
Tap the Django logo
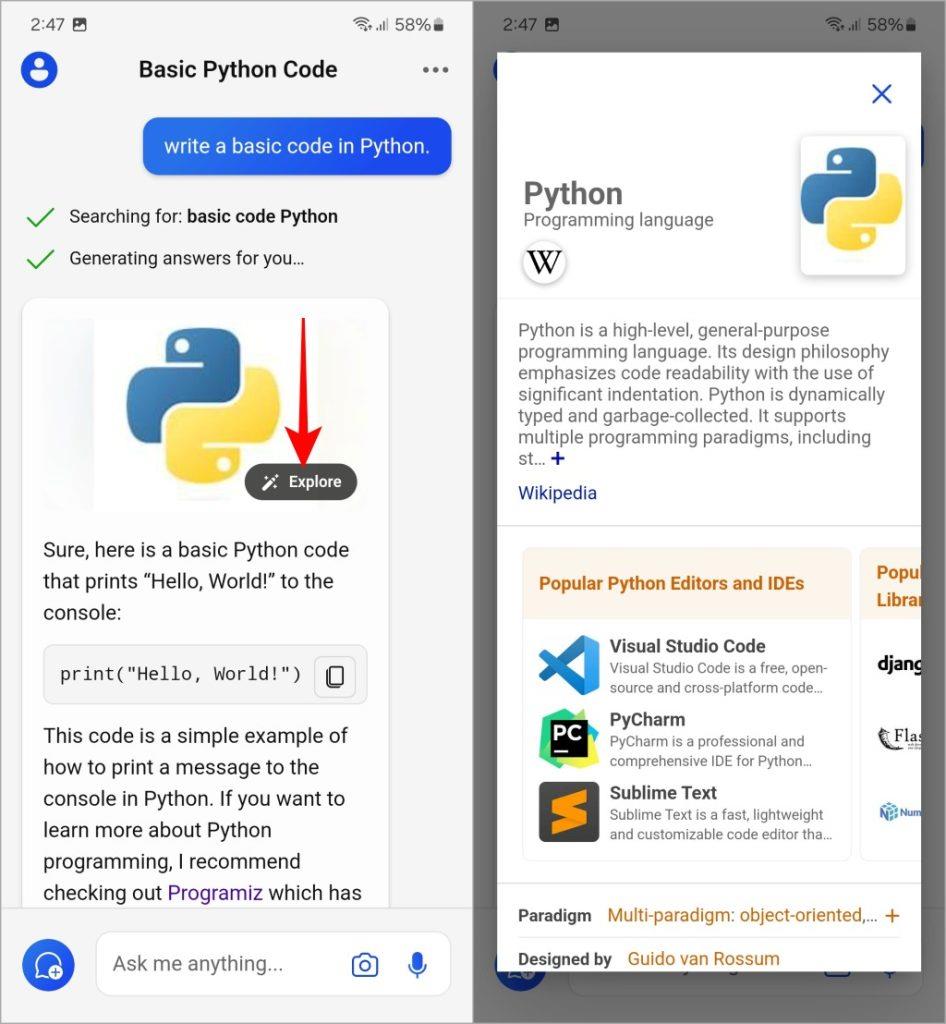pyautogui.click(x=898, y=664)
